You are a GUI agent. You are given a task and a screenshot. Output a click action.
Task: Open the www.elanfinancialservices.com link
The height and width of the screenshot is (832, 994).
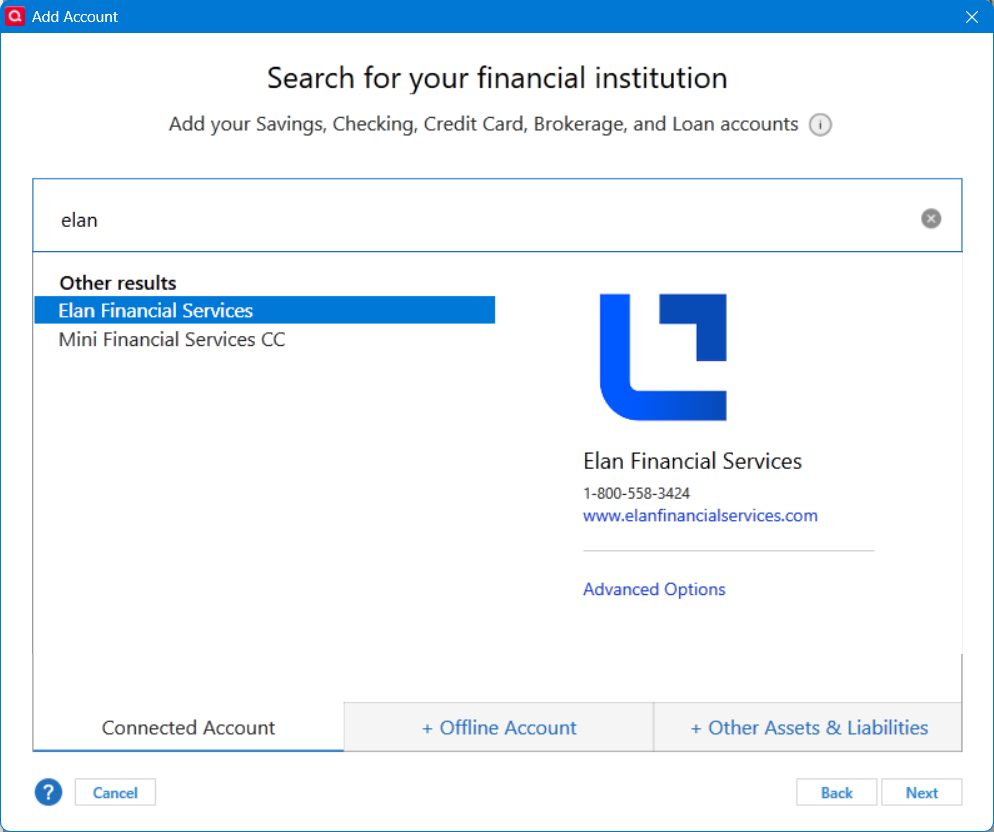(x=700, y=516)
